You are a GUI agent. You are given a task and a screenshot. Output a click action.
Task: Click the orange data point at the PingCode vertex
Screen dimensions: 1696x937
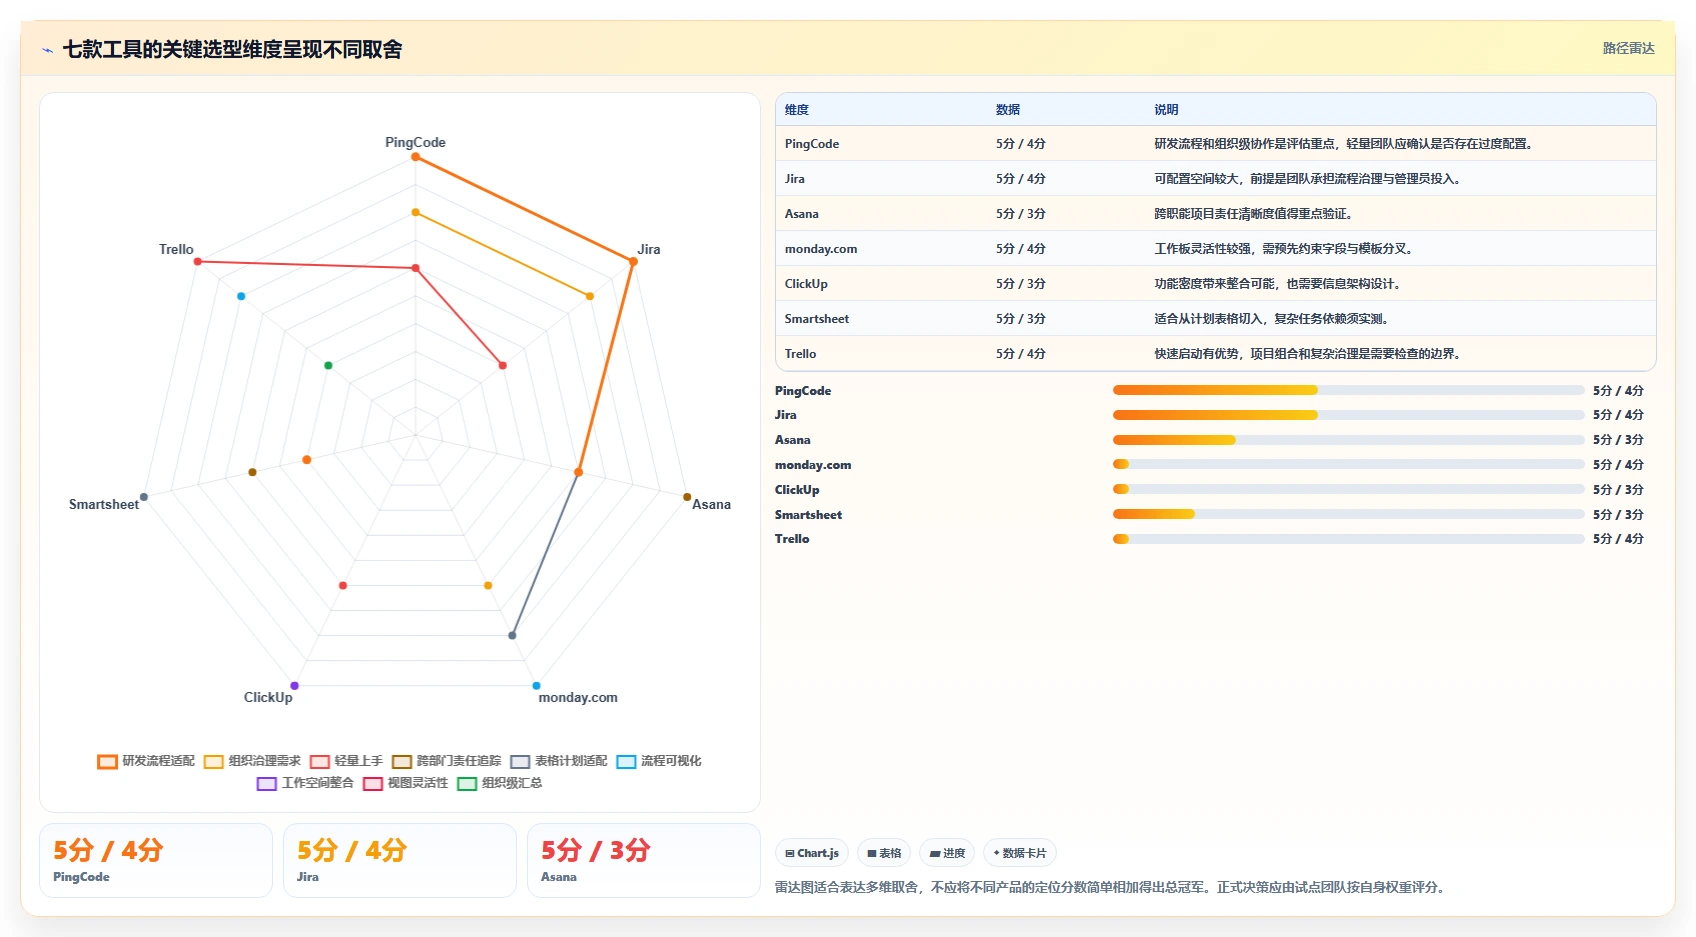click(x=415, y=157)
